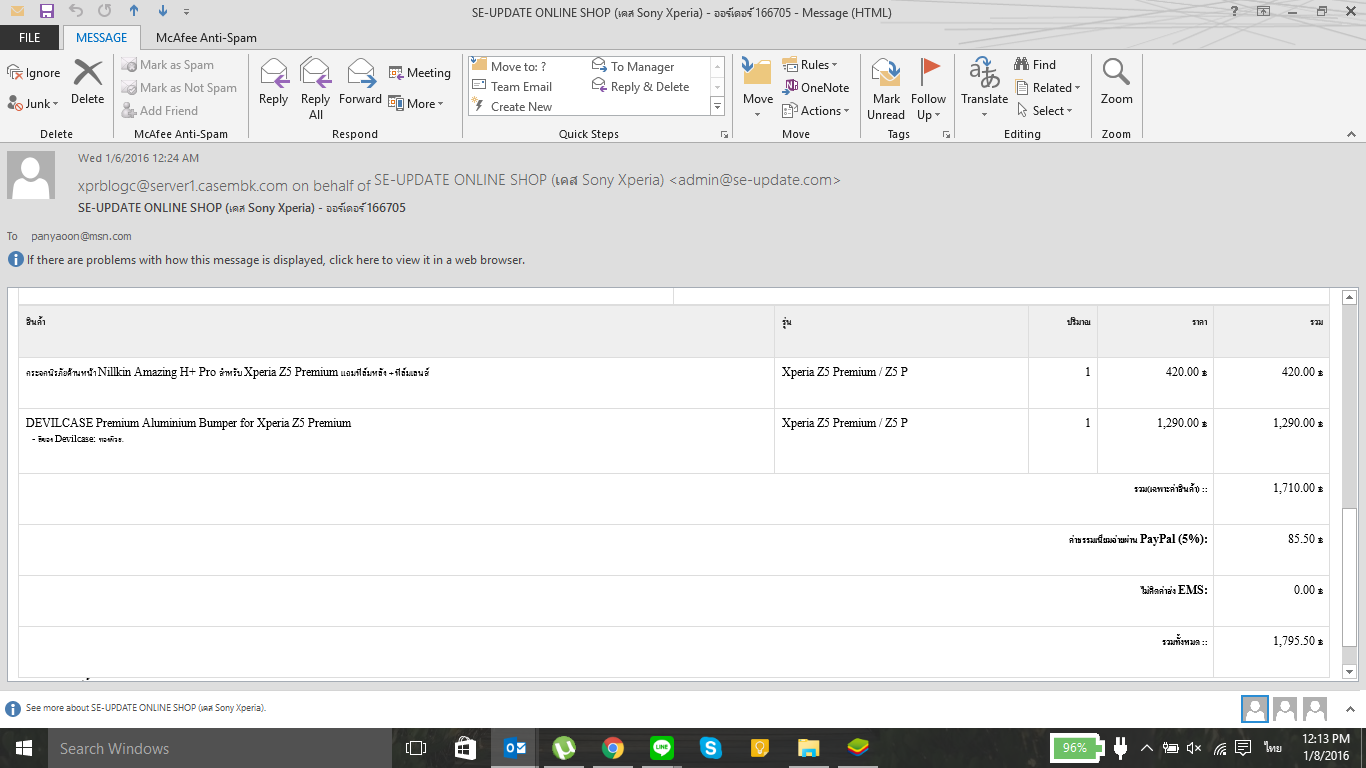Switch to the McAfee Anti-Spam tab
Viewport: 1366px width, 768px height.
click(206, 38)
